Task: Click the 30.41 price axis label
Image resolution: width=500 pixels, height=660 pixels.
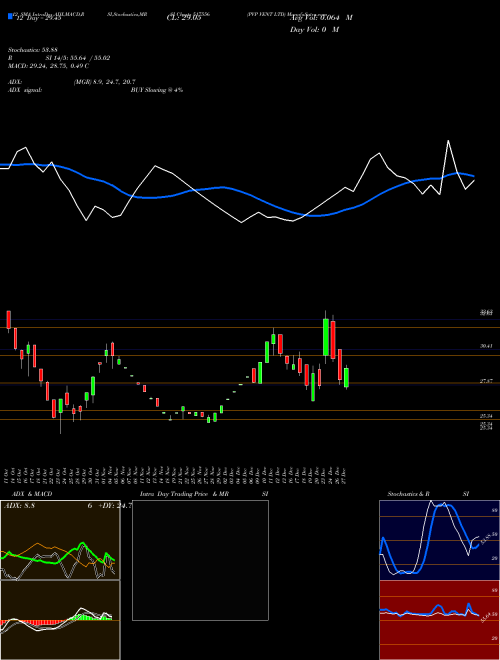Action: point(487,346)
